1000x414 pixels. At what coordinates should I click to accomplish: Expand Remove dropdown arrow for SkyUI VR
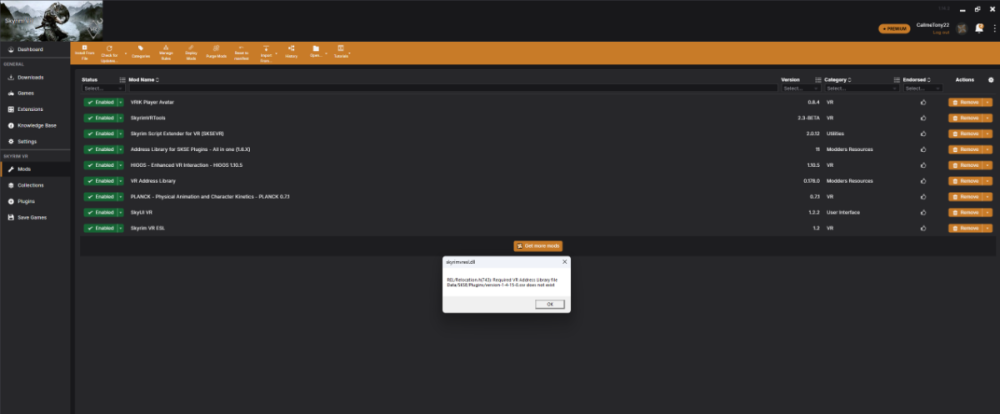989,212
